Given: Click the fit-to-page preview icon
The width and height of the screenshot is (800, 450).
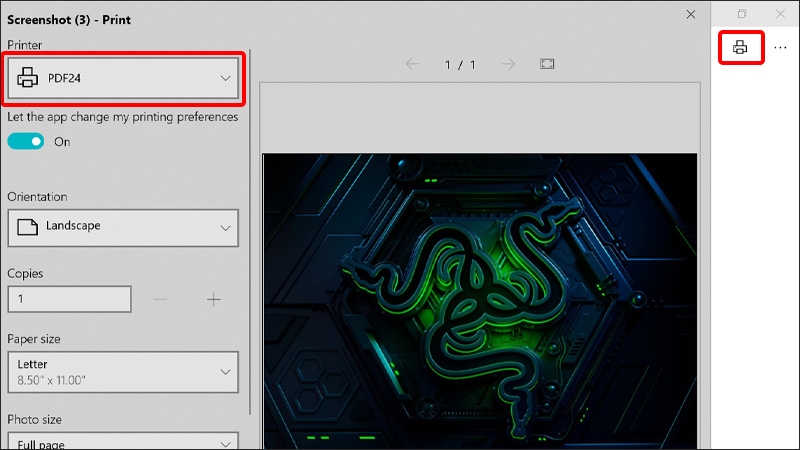Looking at the screenshot, I should [x=547, y=64].
